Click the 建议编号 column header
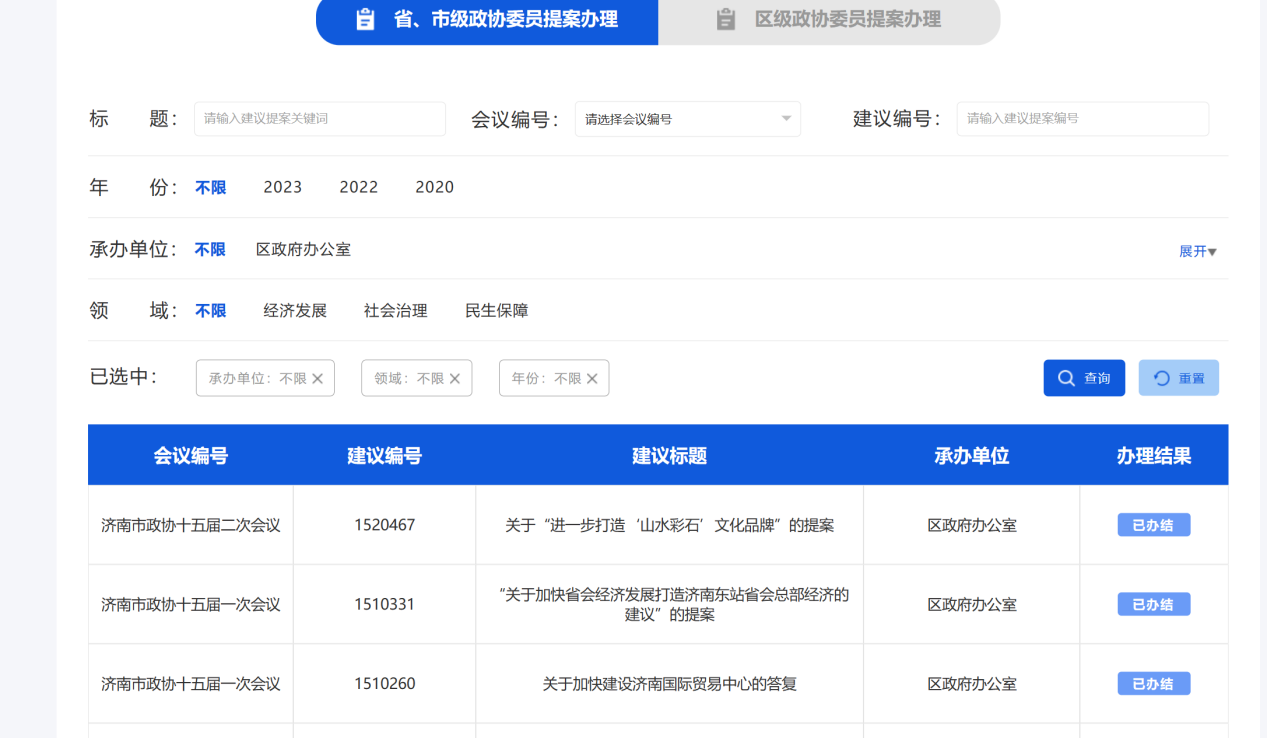The width and height of the screenshot is (1267, 738). pyautogui.click(x=385, y=456)
